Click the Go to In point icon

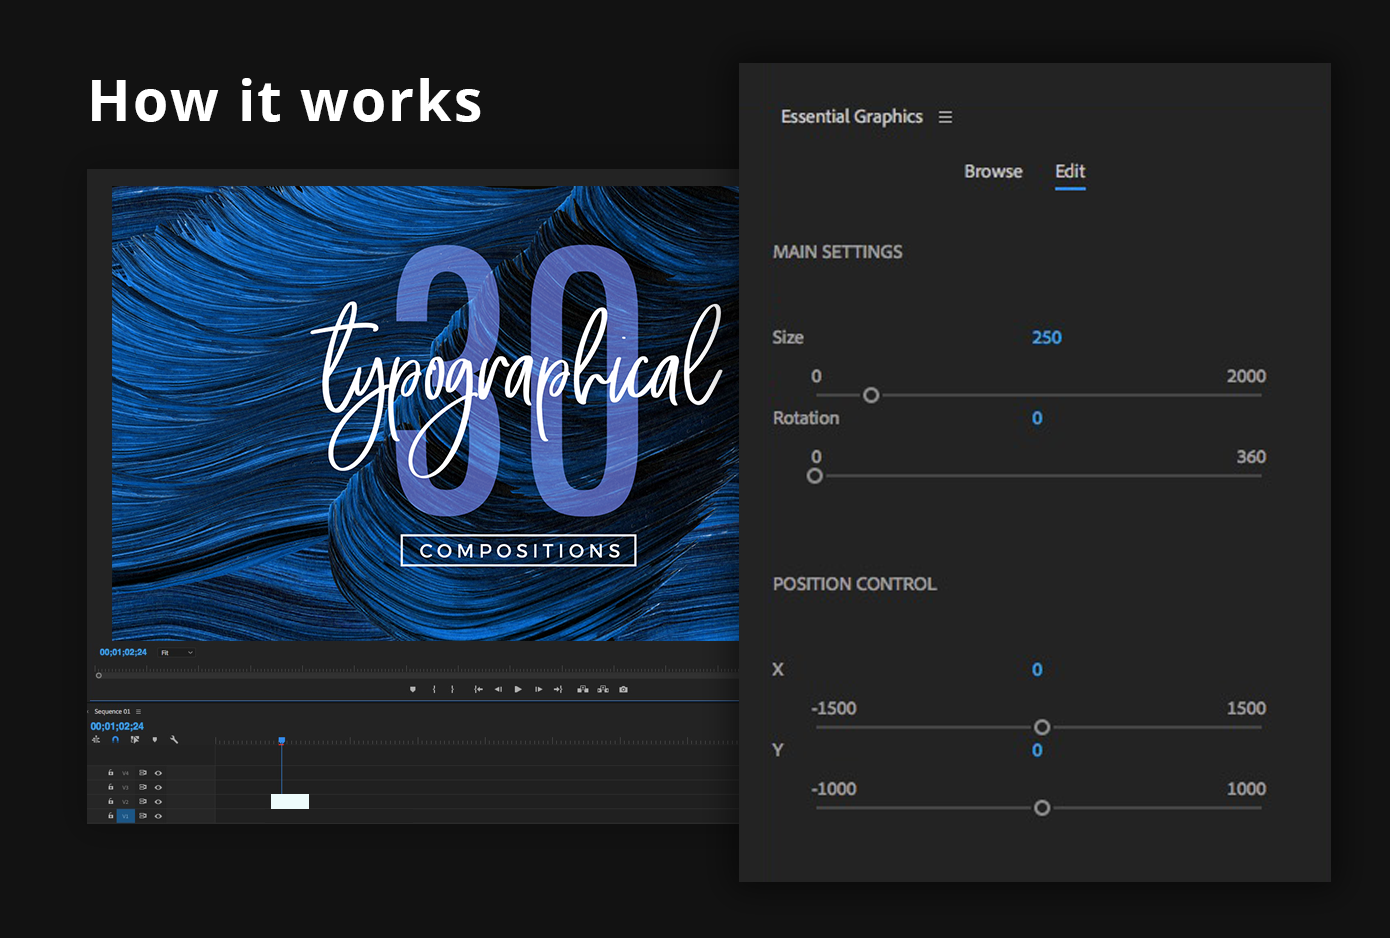pyautogui.click(x=478, y=689)
